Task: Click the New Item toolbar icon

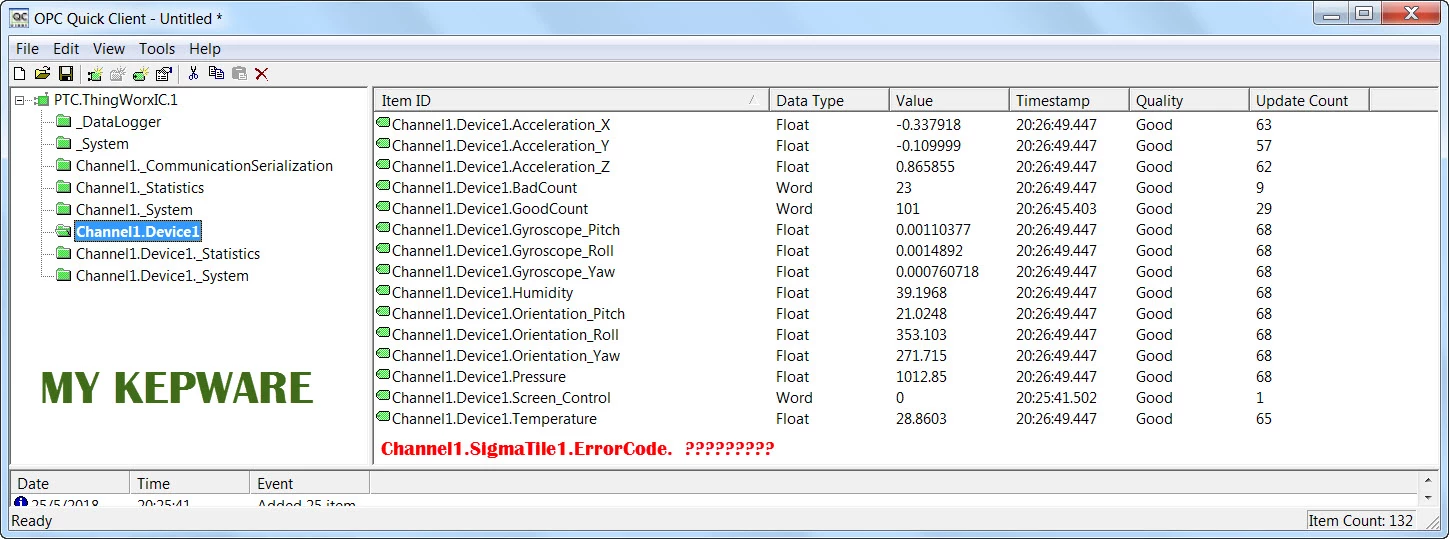Action: [141, 73]
